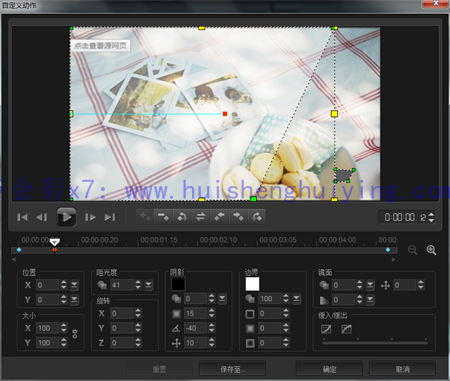Viewport: 450px width, 381px height.
Task: Enable the ease-out toggle
Action: 347,329
